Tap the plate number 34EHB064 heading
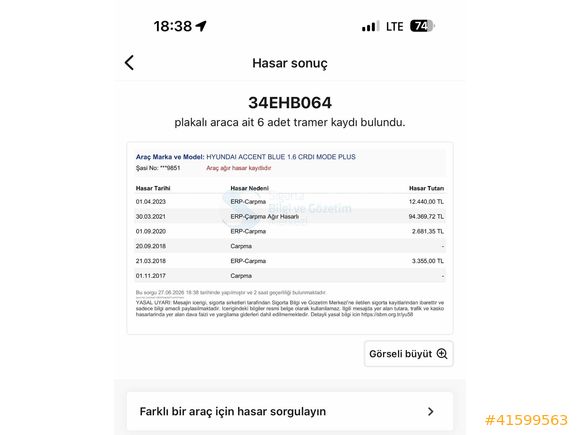This screenshot has width=580, height=435. click(290, 103)
